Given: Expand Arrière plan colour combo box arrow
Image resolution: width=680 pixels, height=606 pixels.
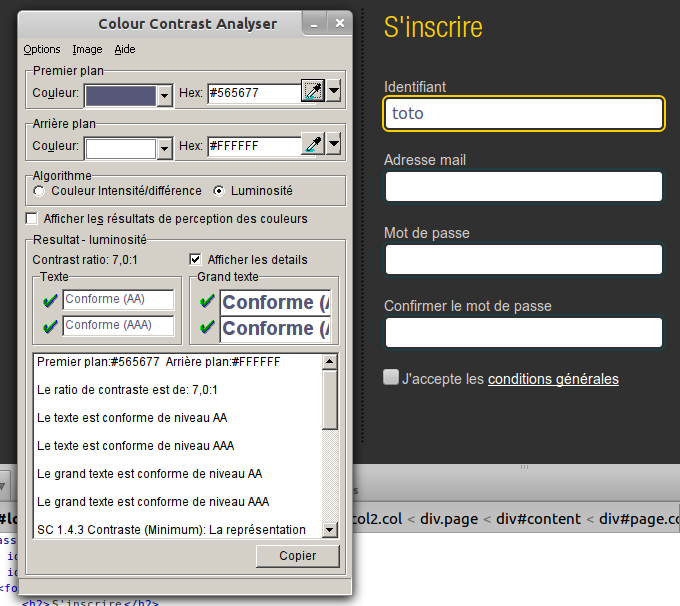Looking at the screenshot, I should pos(164,149).
